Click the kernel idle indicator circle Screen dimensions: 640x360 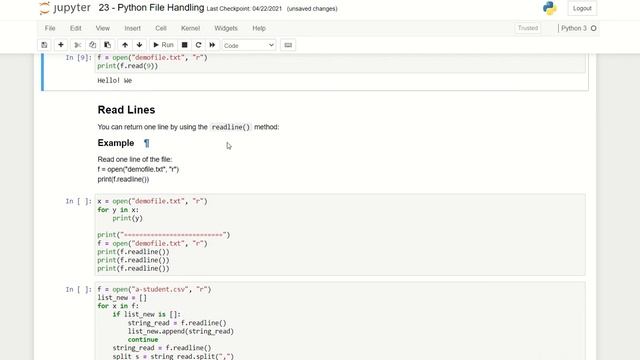[593, 28]
